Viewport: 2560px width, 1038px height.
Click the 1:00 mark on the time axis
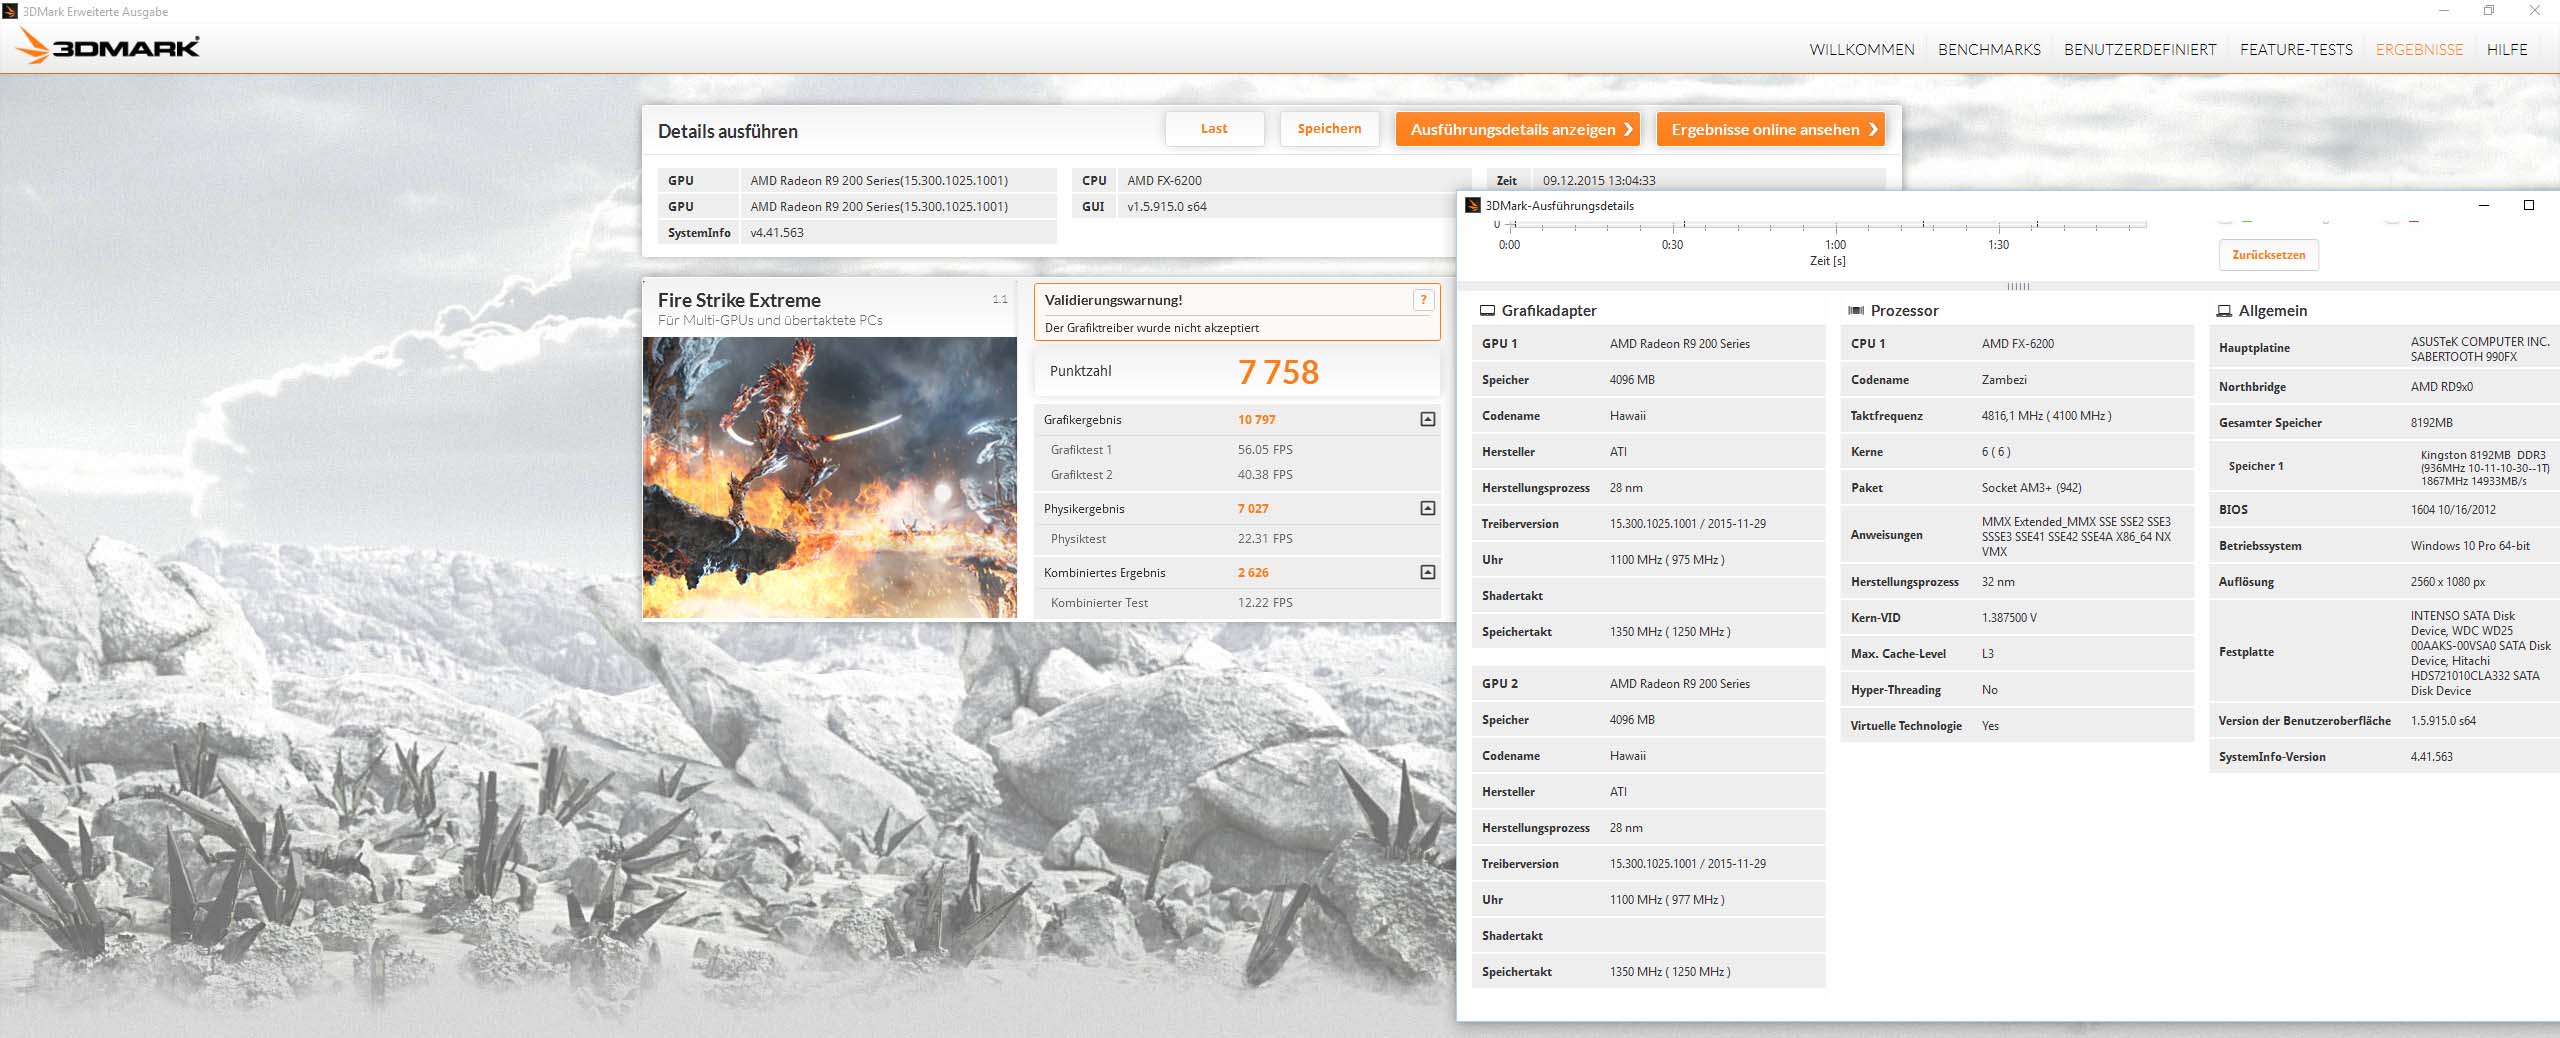tap(1836, 245)
